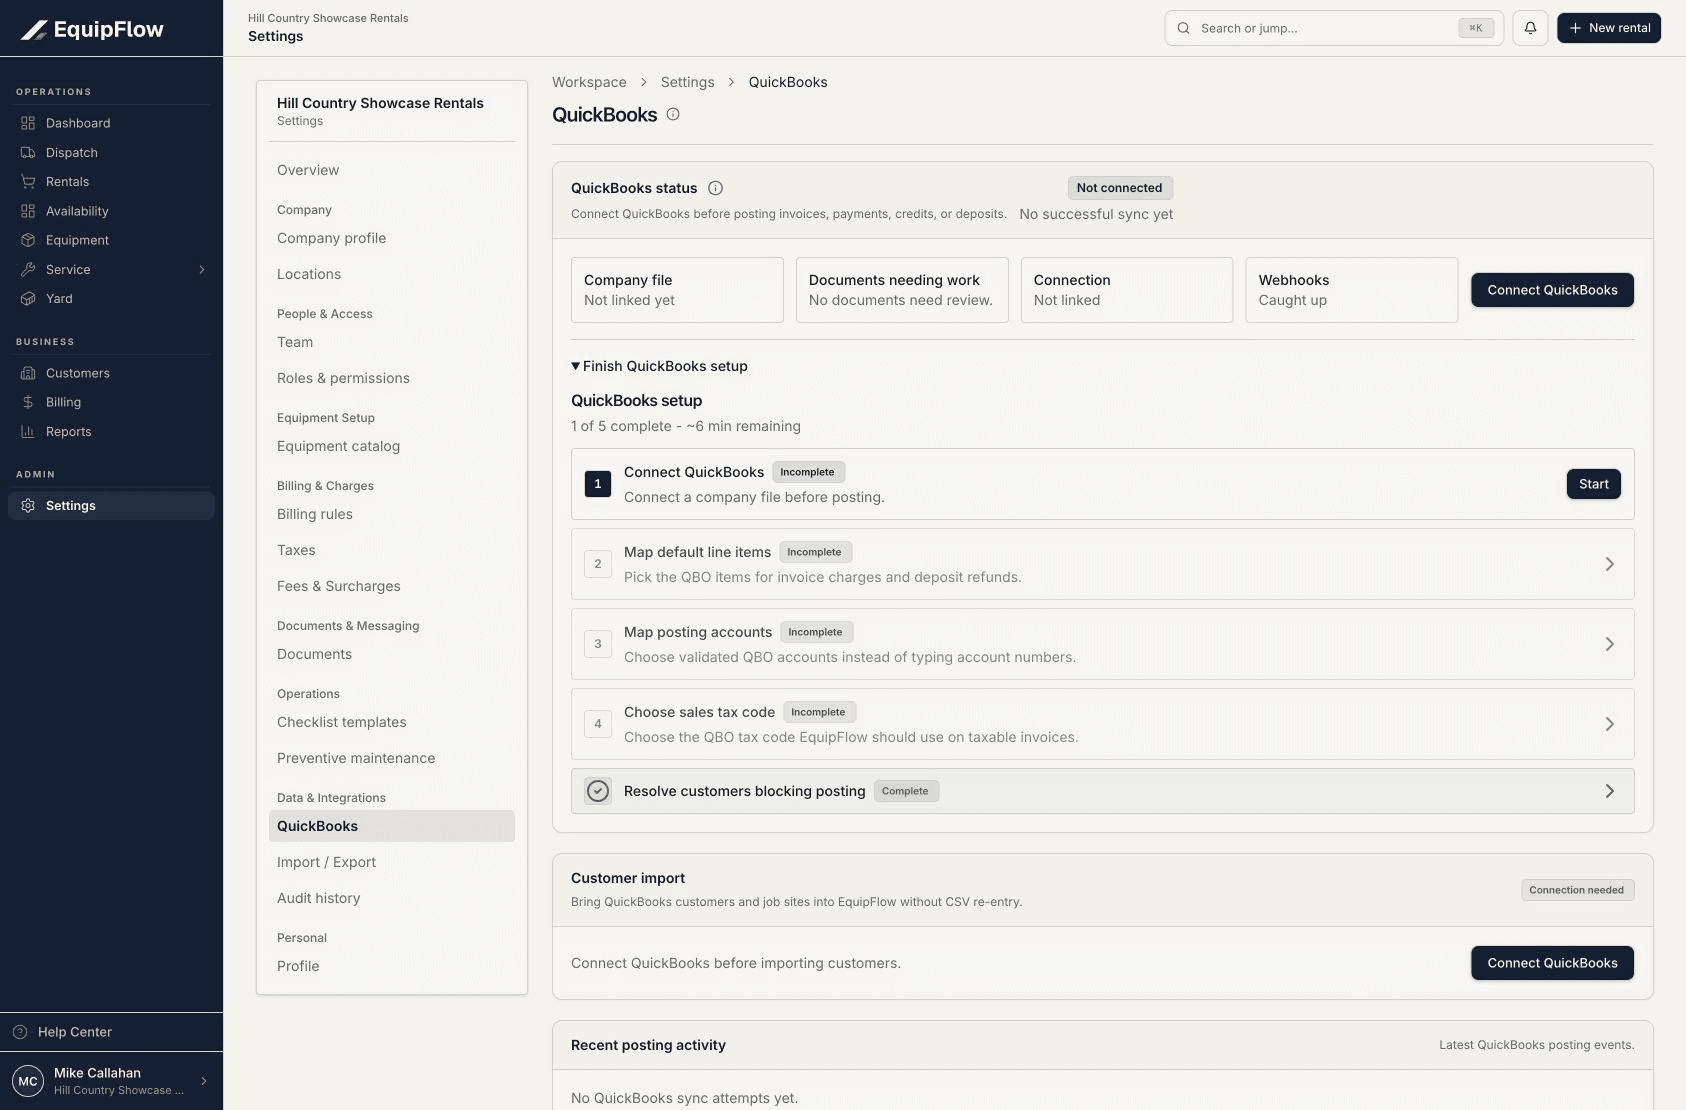The image size is (1686, 1110).
Task: Open Dashboard from the sidebar
Action: coord(111,123)
